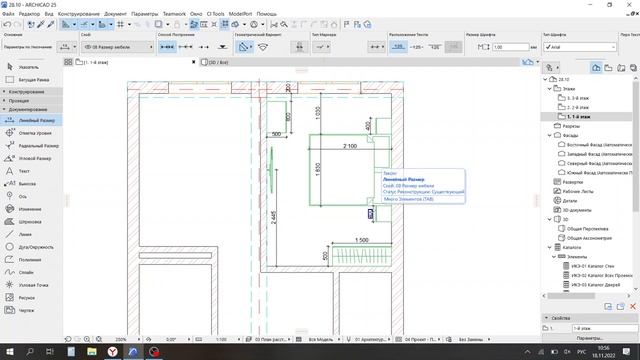Select the Polyline (Полилиния) tool
Image resolution: width=640 pixels, height=360 pixels.
(x=31, y=260)
